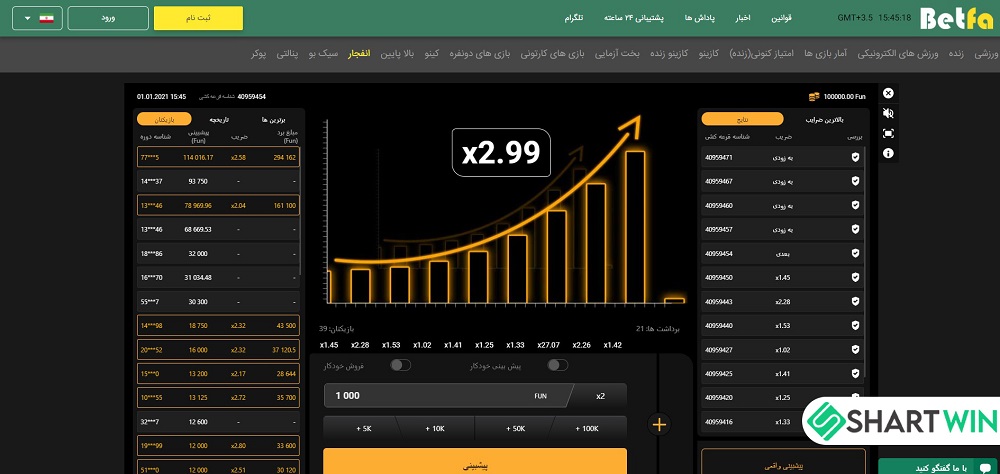Image resolution: width=1000 pixels, height=474 pixels.
Task: Click the orange پیش بینی bet button
Action: [x=475, y=461]
